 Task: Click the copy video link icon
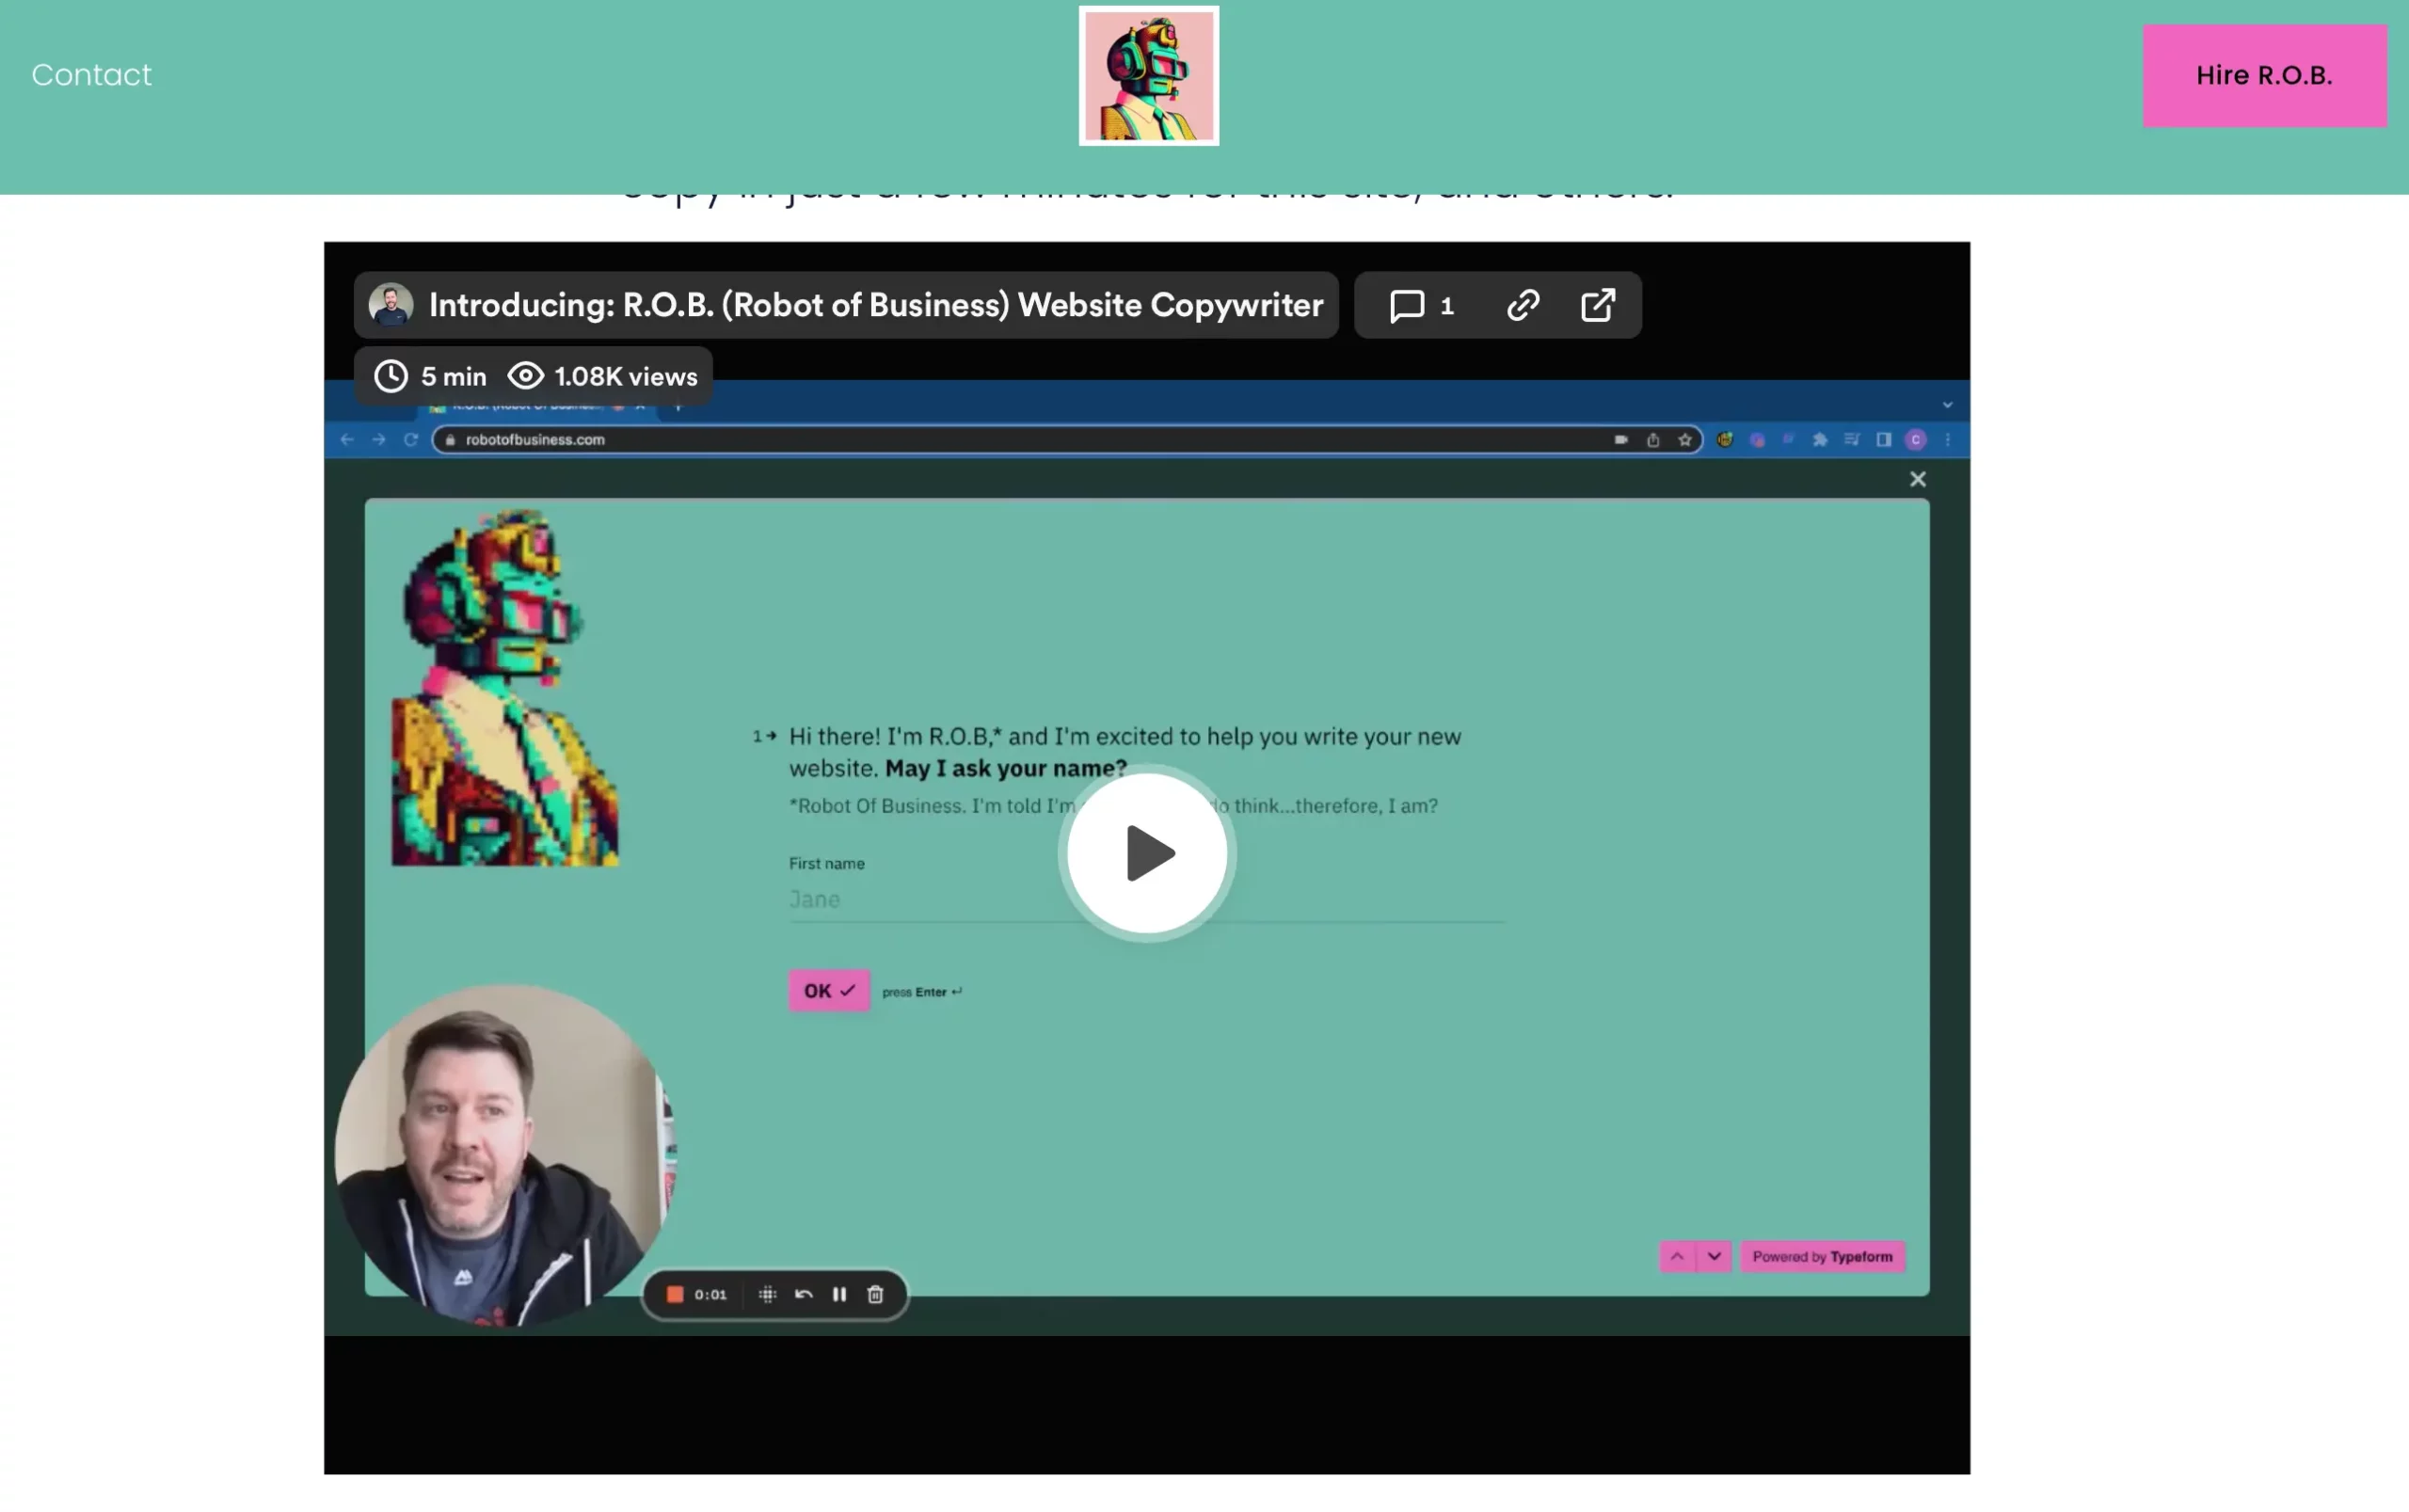click(1522, 305)
